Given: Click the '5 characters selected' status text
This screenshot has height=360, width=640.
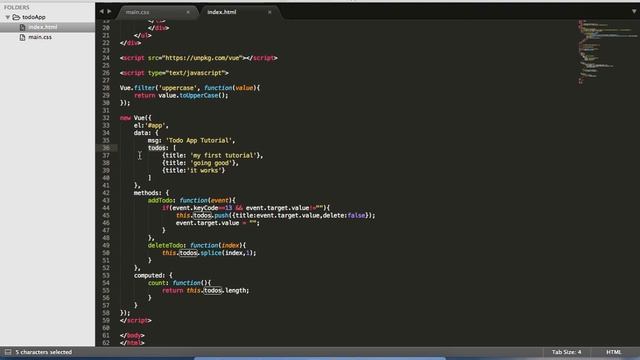Looking at the screenshot, I should point(44,352).
